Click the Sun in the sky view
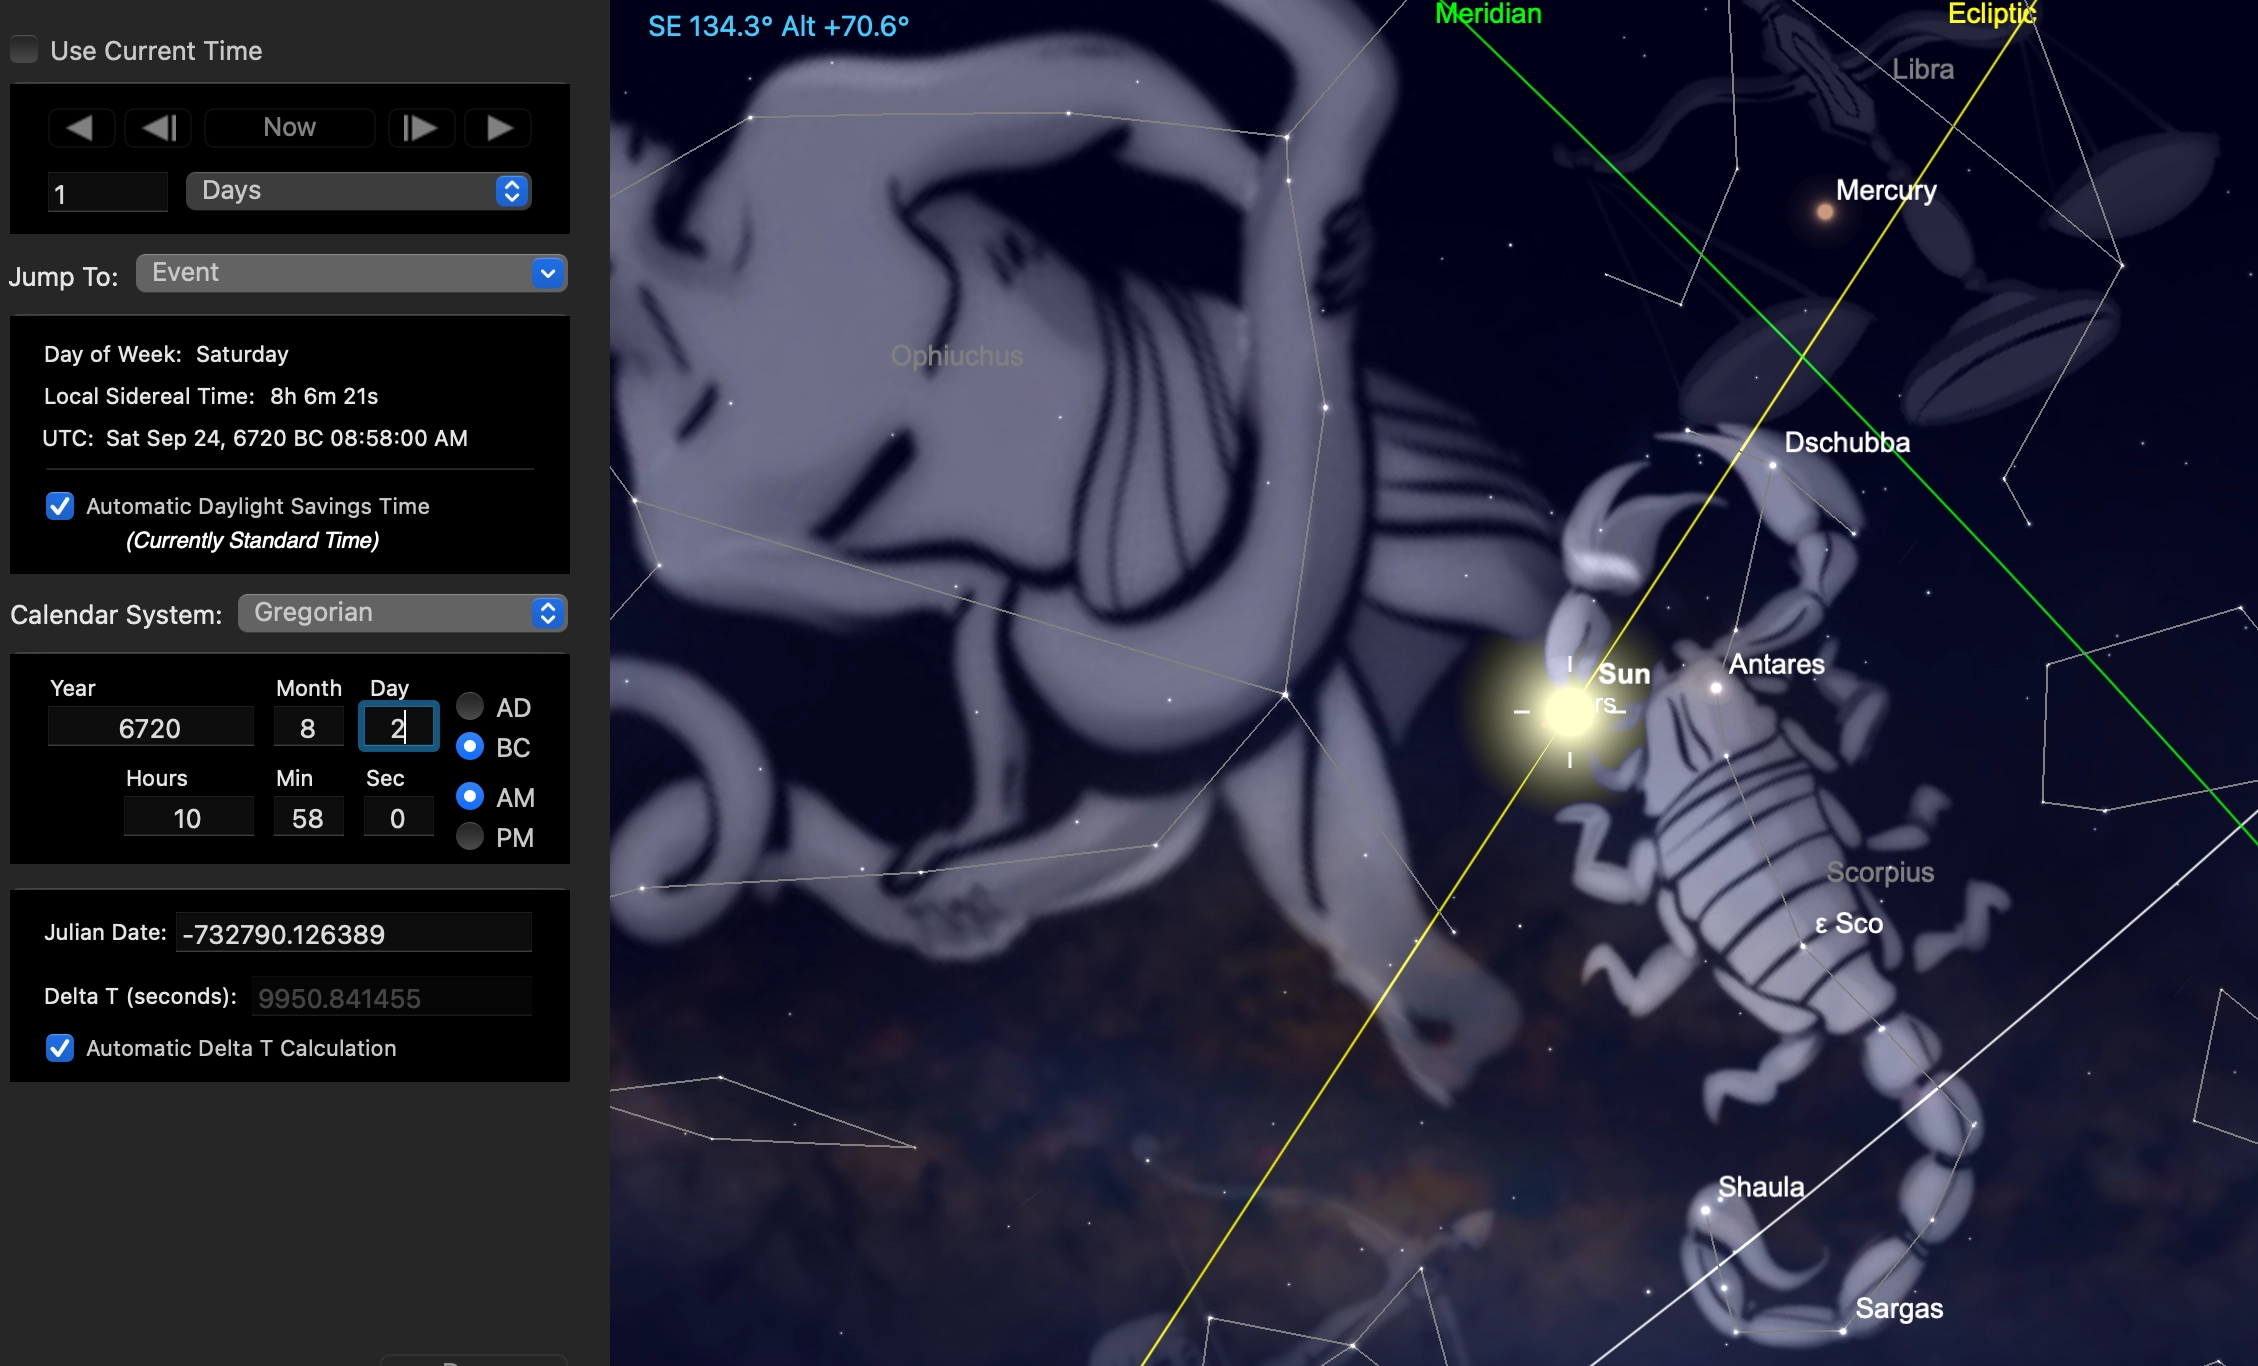The width and height of the screenshot is (2258, 1366). point(1568,711)
